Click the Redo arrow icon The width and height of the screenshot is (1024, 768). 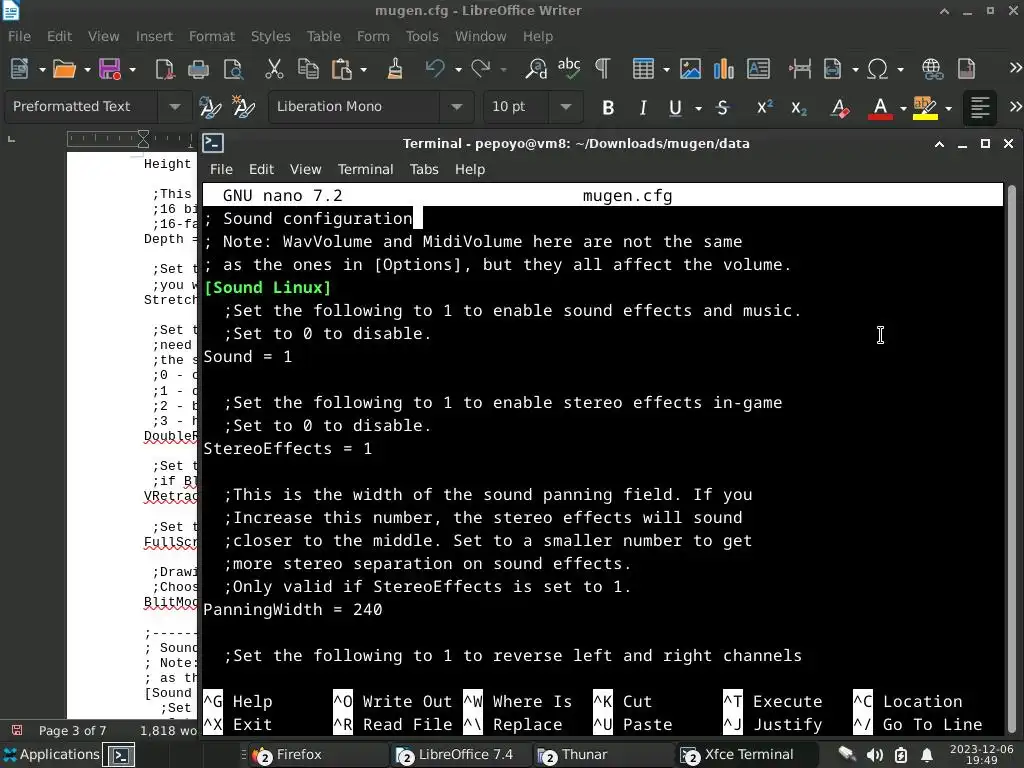coord(481,69)
